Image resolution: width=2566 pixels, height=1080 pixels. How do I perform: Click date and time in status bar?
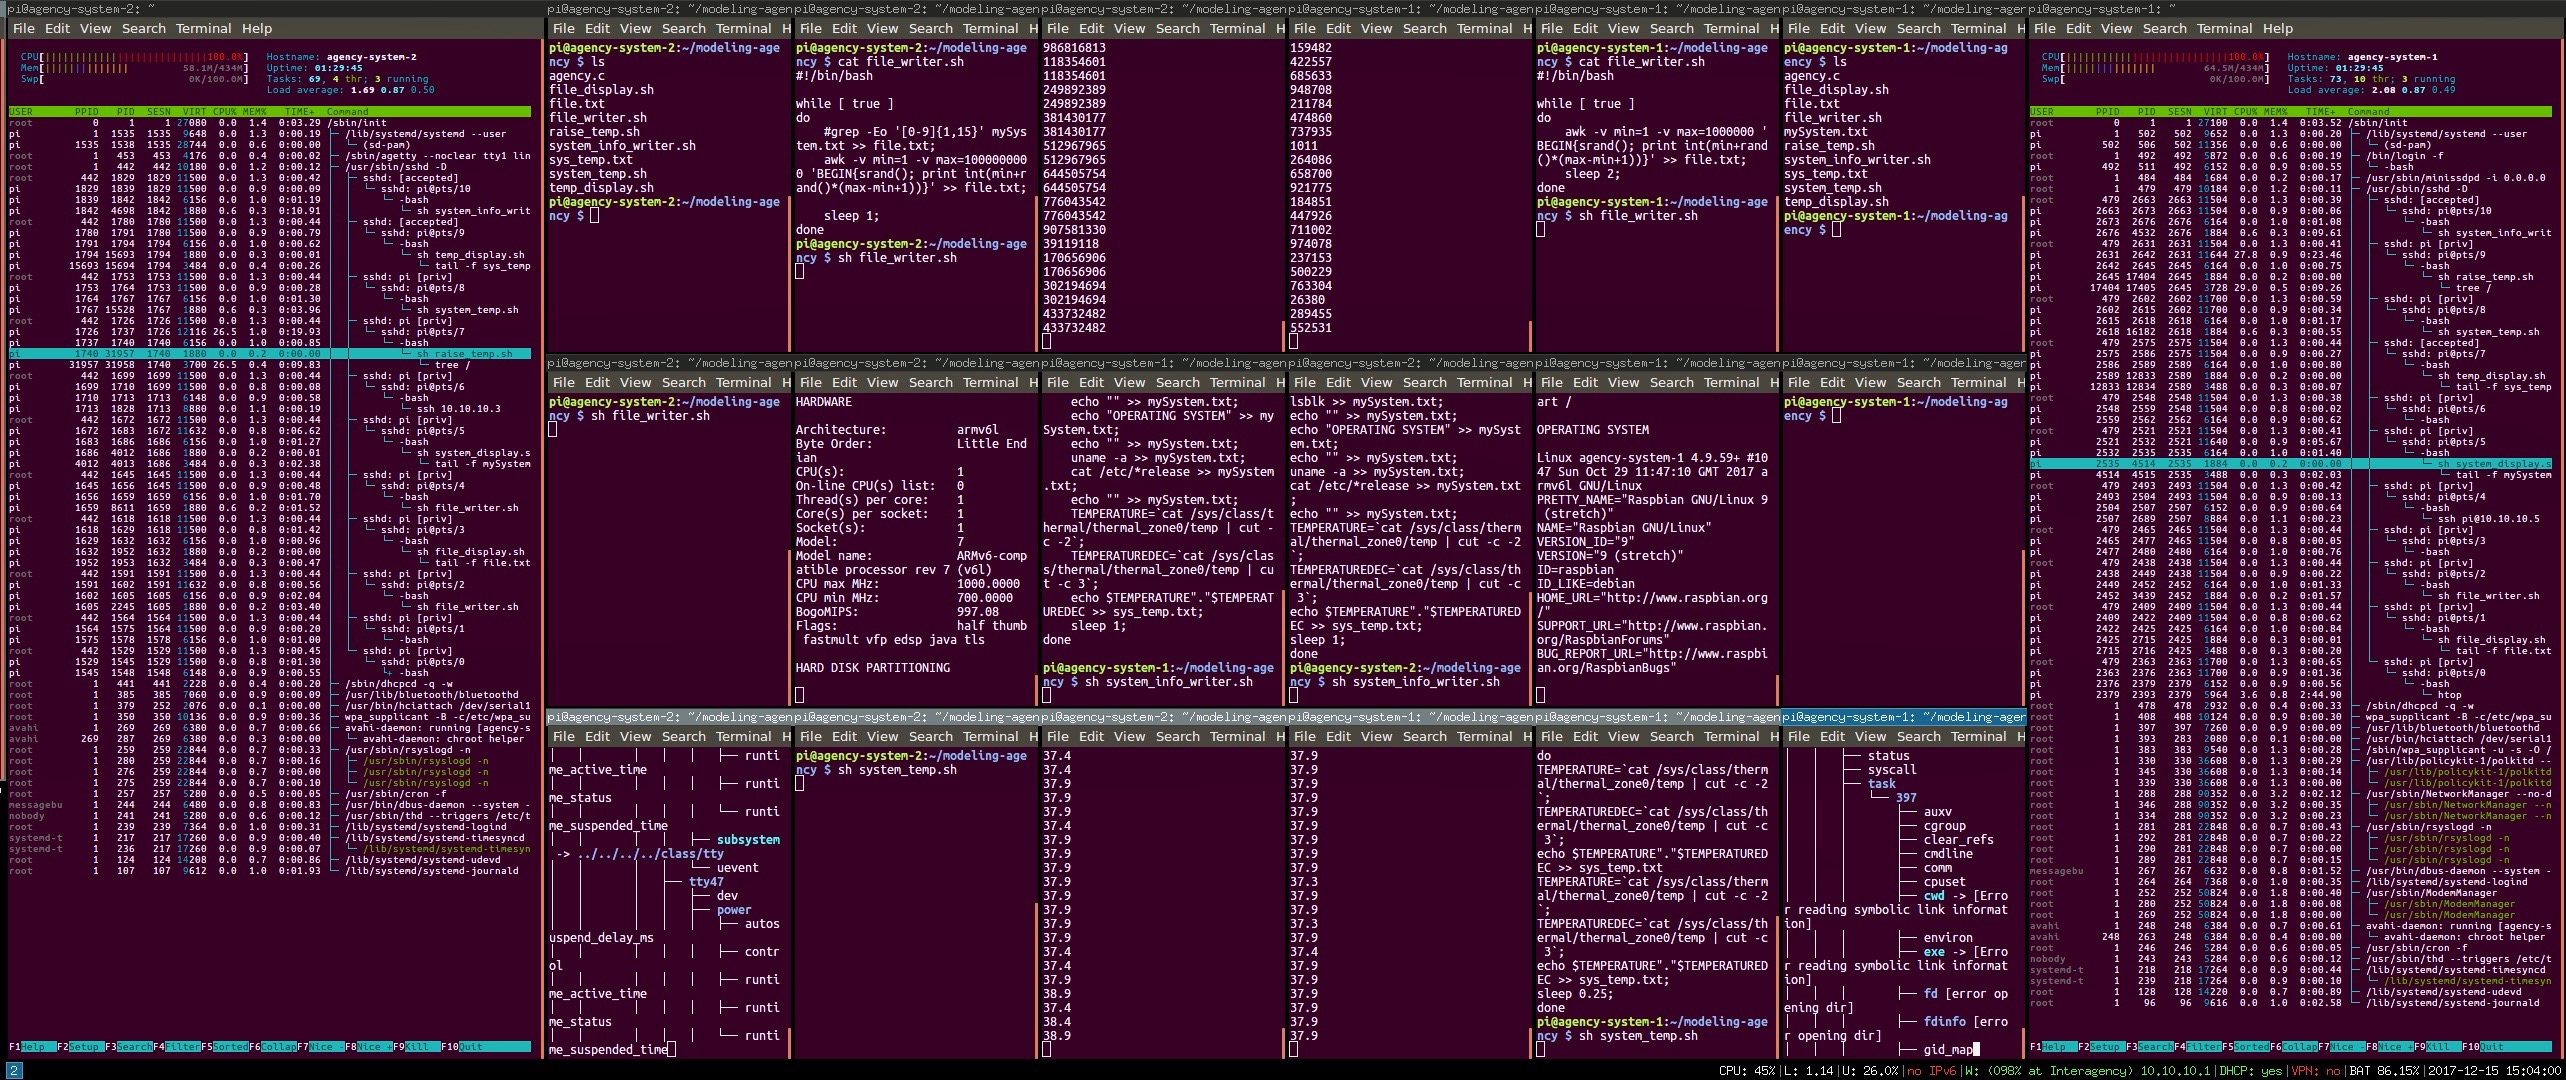[x=2494, y=1071]
